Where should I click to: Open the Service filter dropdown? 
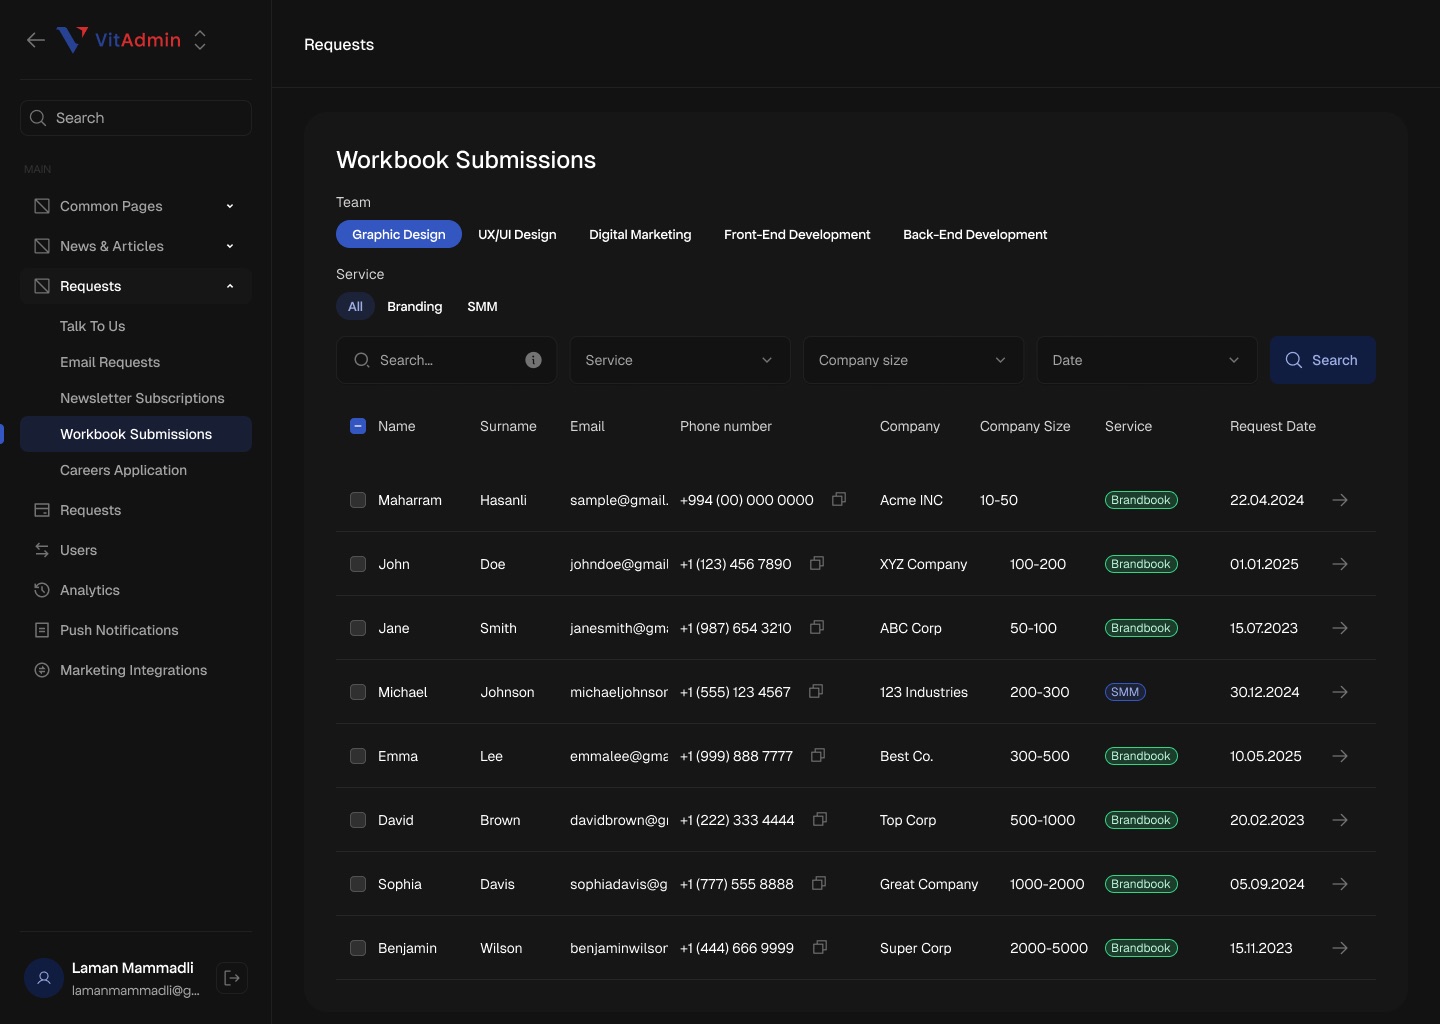[680, 360]
